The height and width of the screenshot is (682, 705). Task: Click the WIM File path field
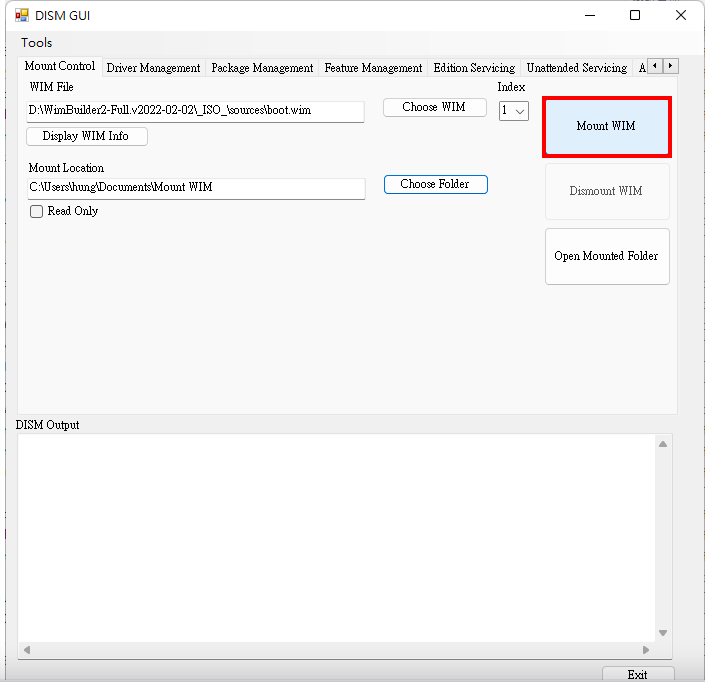pos(195,111)
